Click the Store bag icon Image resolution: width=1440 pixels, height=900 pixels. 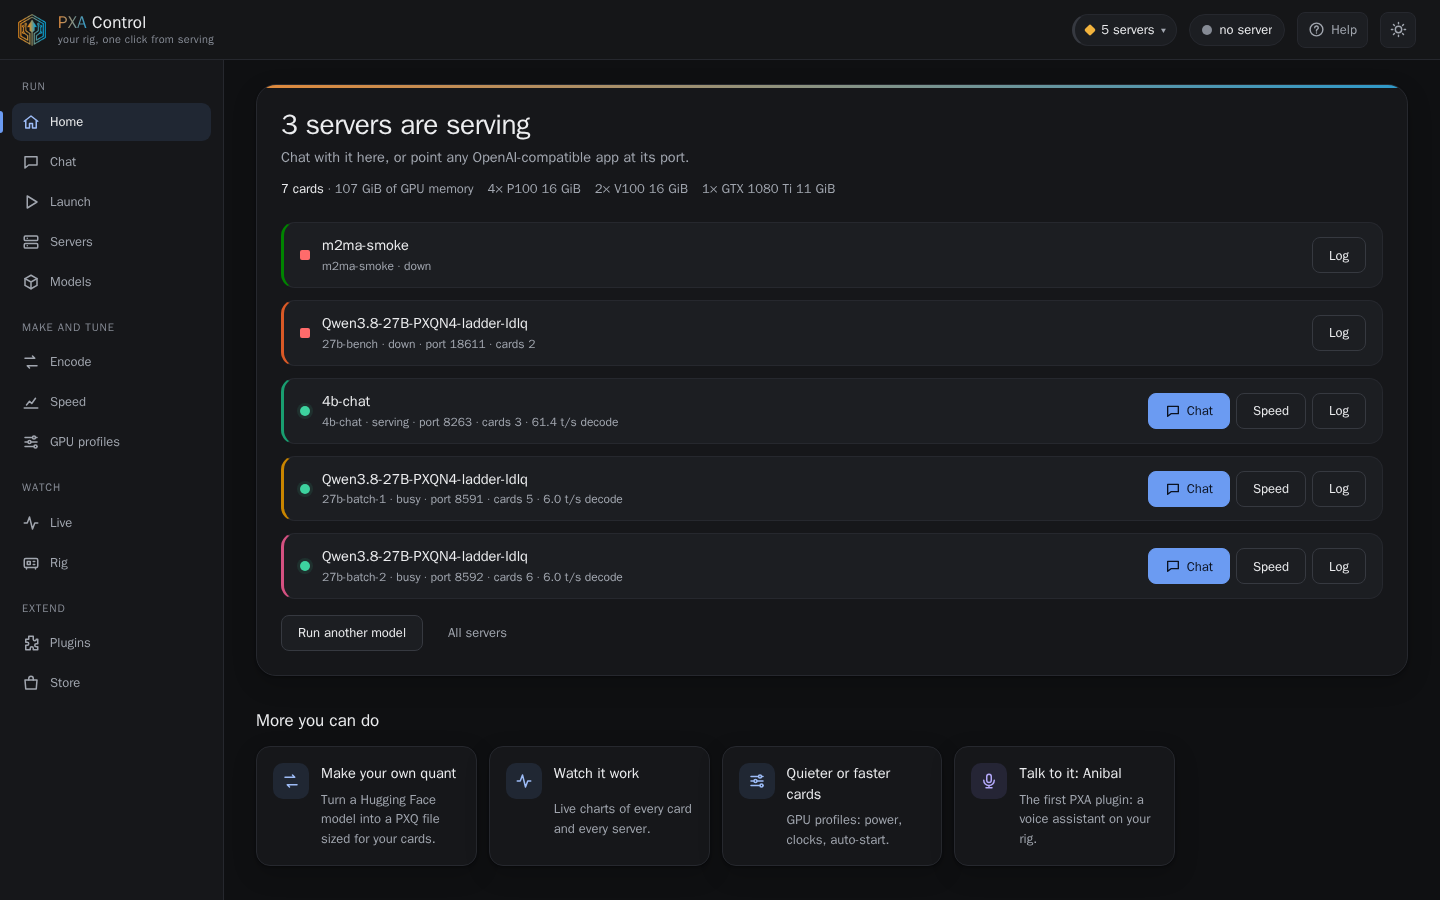[x=31, y=683]
